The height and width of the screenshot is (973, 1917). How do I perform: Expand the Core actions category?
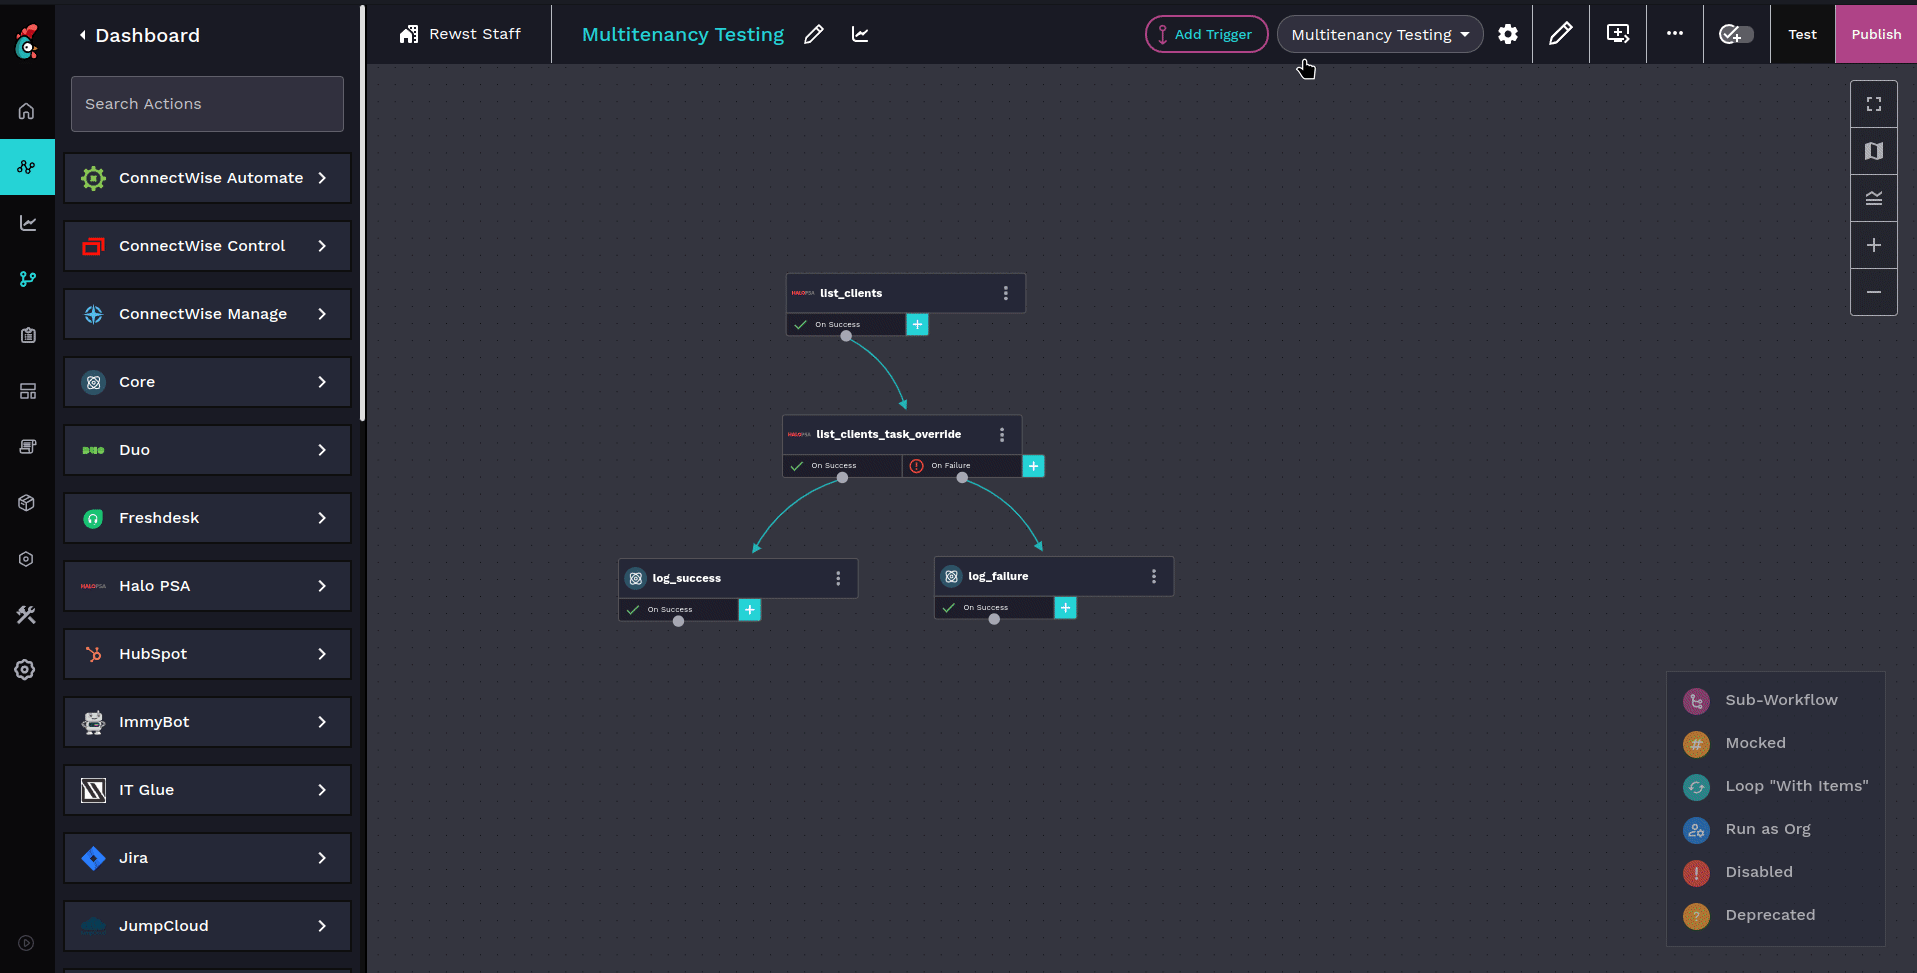click(x=207, y=382)
